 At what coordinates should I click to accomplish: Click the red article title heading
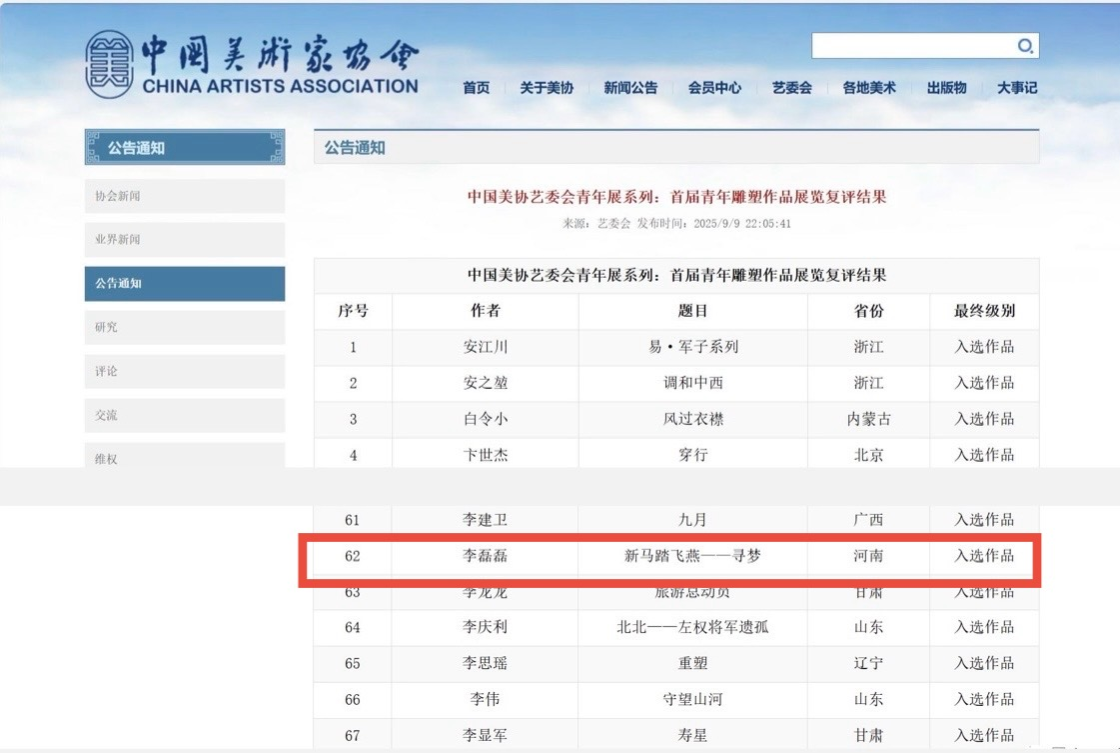coord(676,196)
